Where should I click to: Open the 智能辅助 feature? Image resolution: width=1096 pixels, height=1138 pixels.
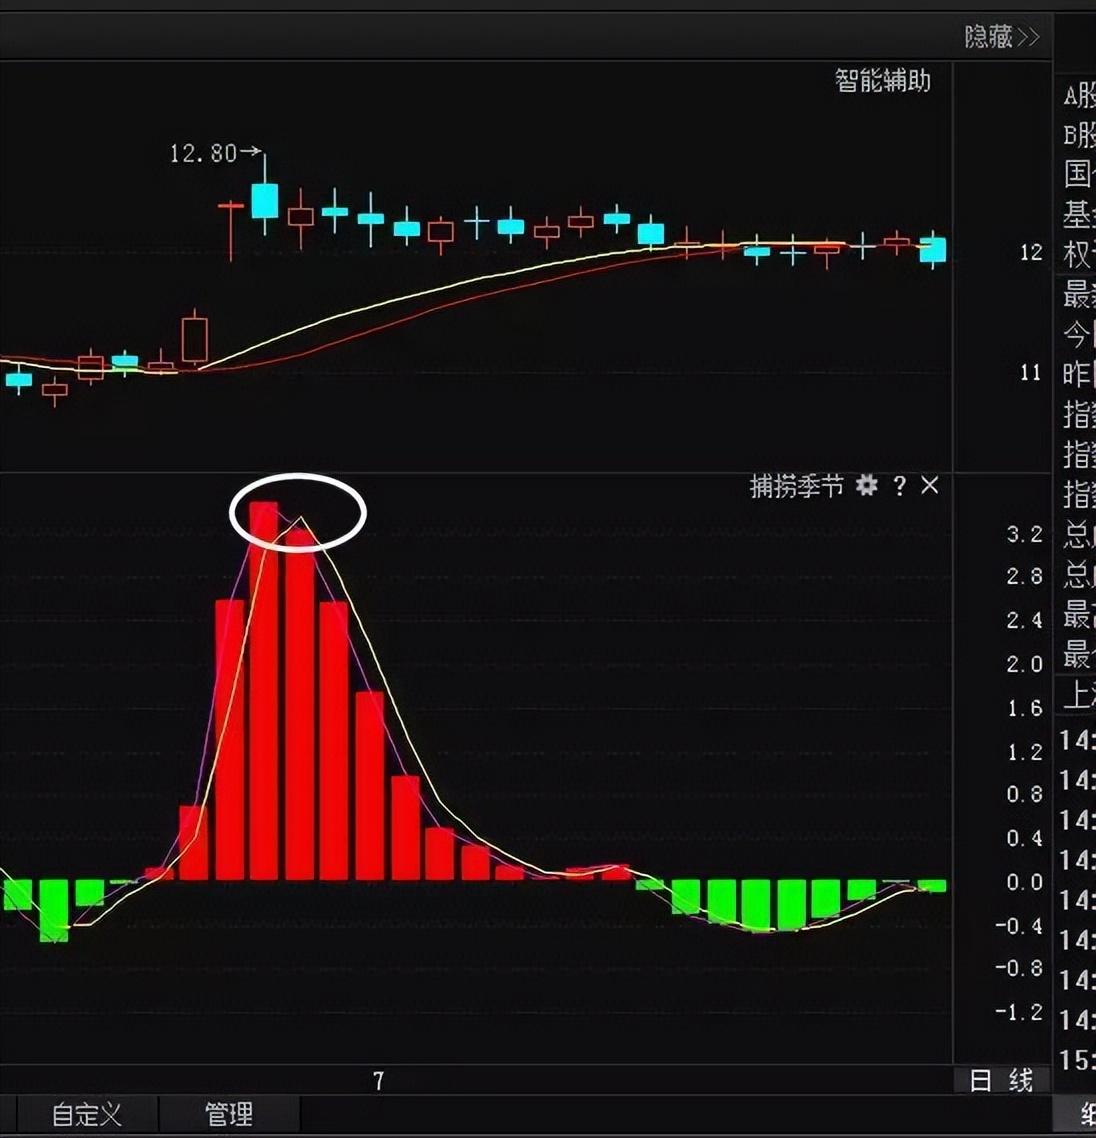882,81
